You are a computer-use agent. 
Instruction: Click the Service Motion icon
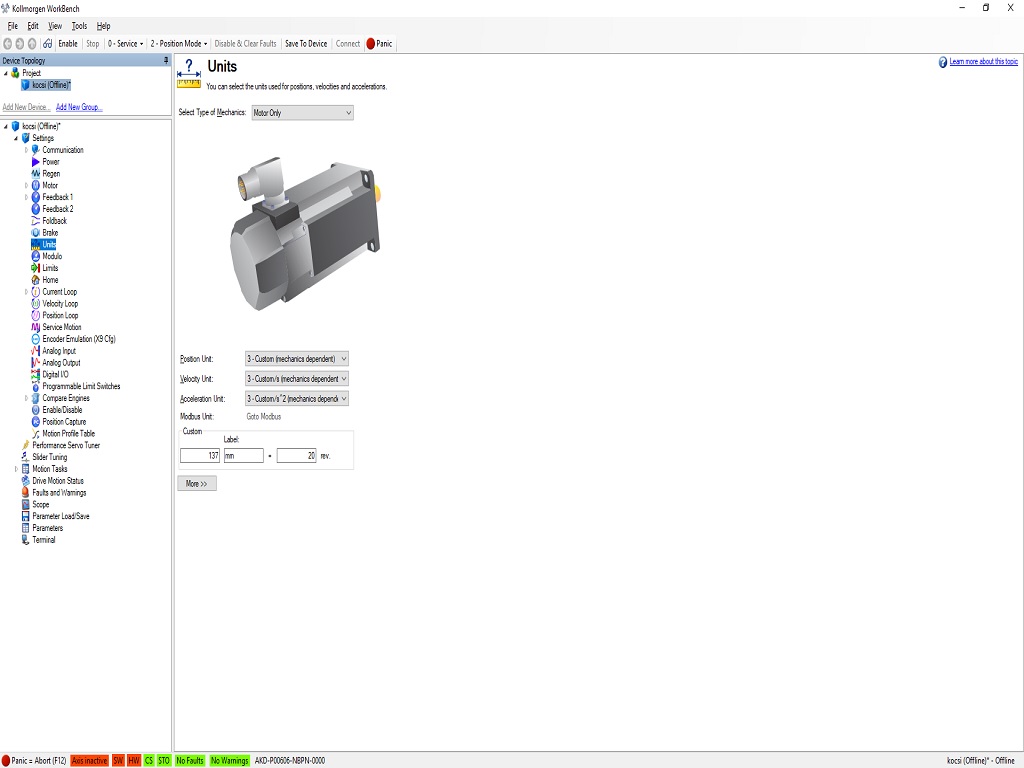[x=36, y=327]
